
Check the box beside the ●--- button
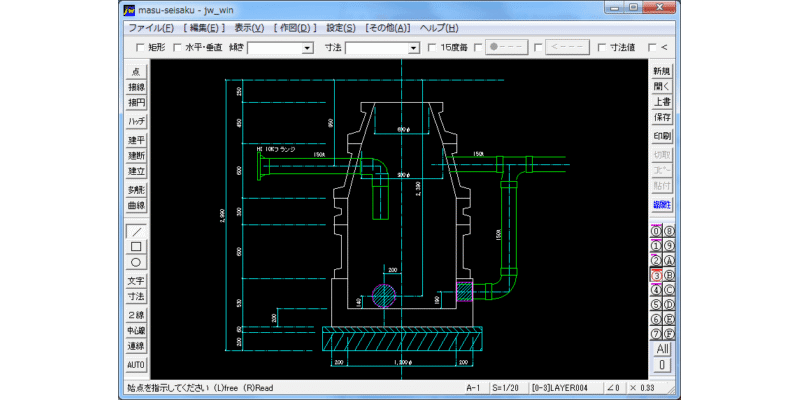pyautogui.click(x=478, y=48)
